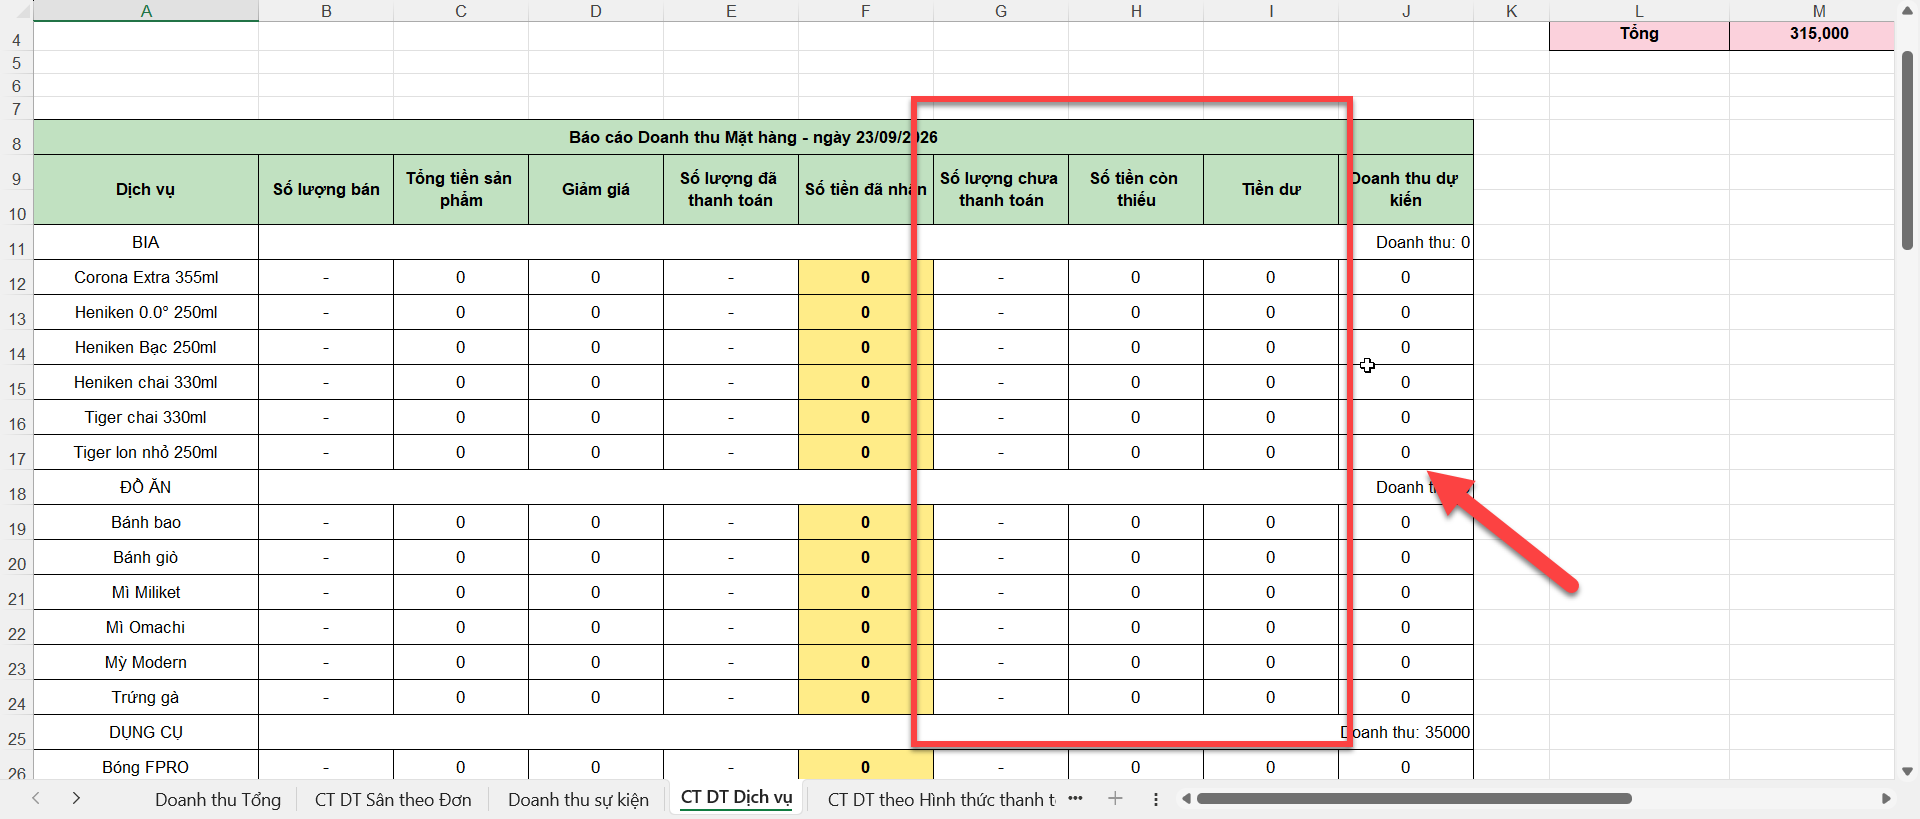Select column A header
1920x819 pixels.
[146, 11]
